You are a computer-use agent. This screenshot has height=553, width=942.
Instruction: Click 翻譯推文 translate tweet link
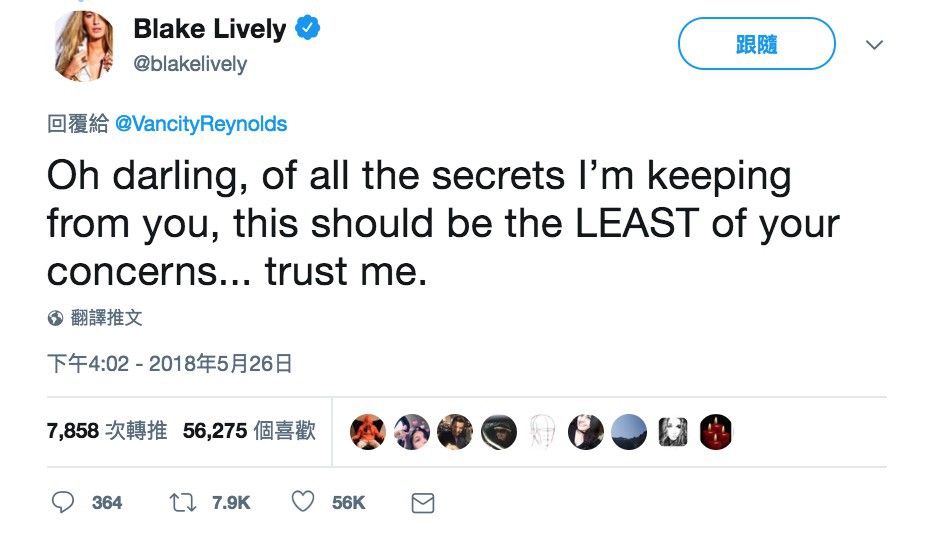click(107, 318)
